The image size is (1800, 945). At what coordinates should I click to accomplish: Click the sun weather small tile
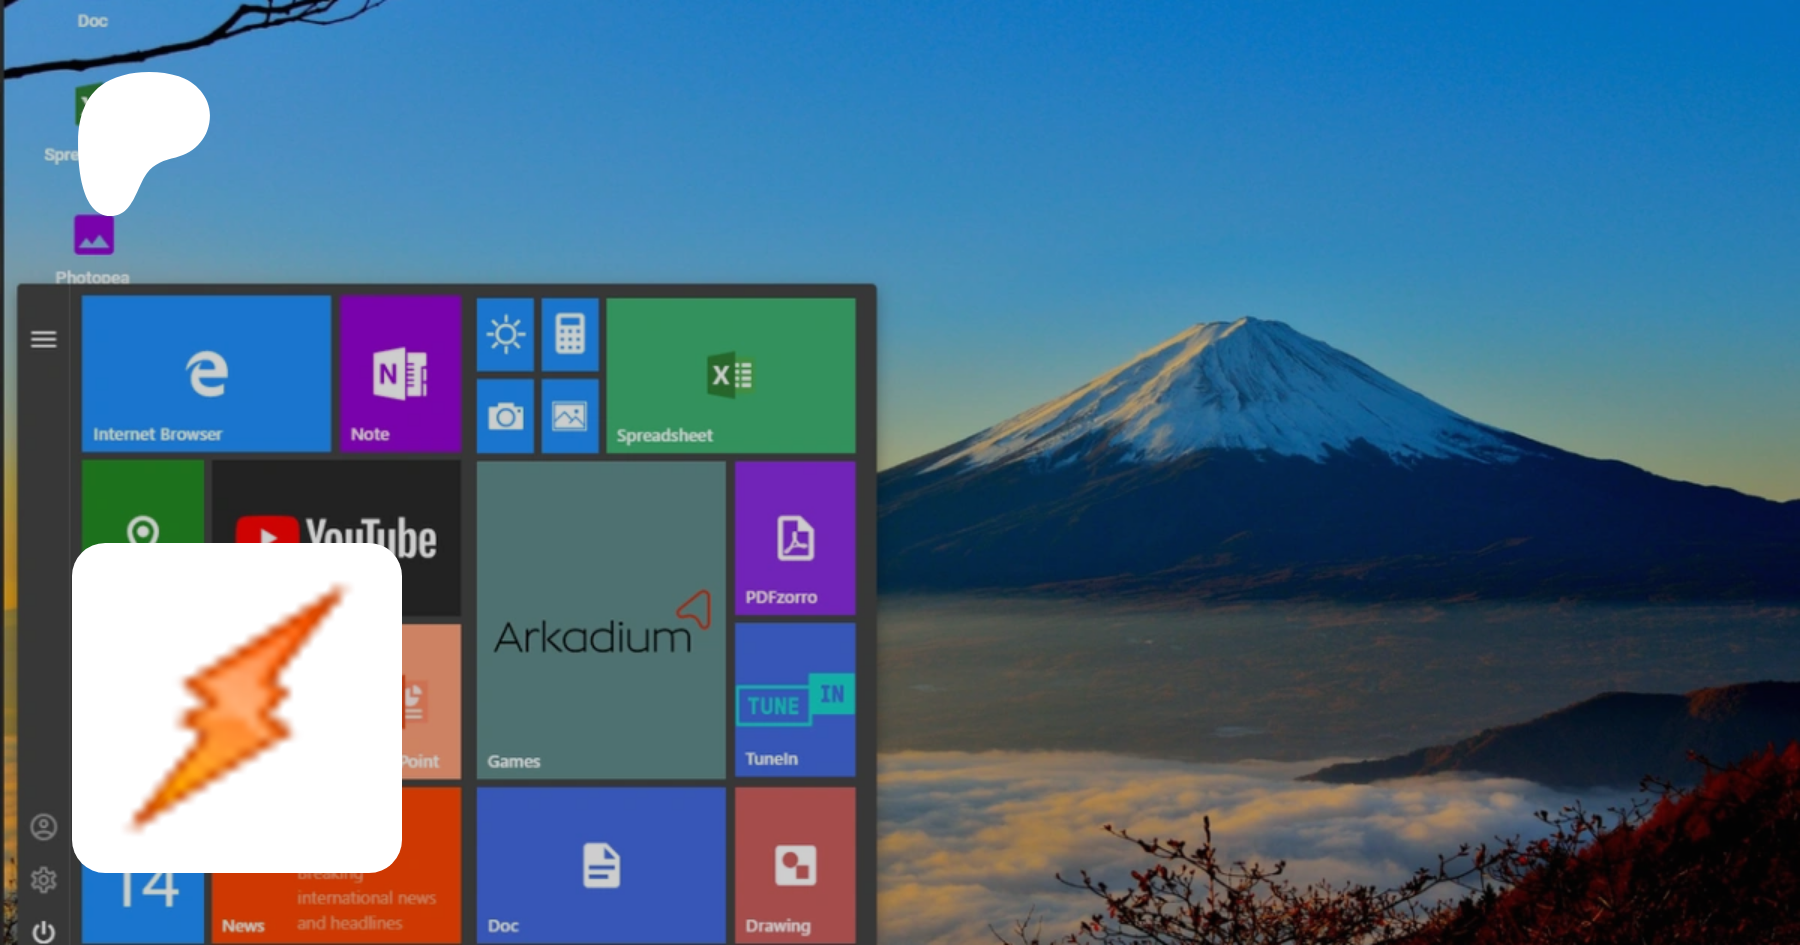tap(505, 334)
